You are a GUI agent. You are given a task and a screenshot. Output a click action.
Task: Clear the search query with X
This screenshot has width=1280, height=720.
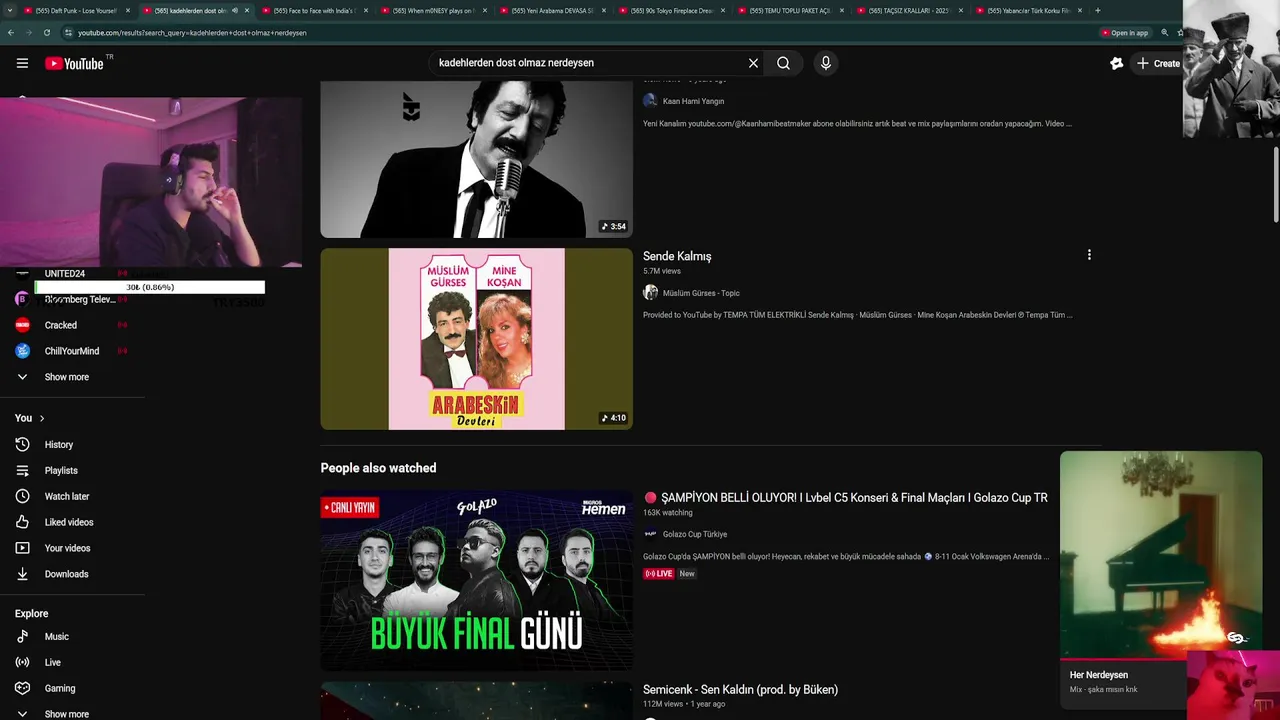click(x=753, y=63)
